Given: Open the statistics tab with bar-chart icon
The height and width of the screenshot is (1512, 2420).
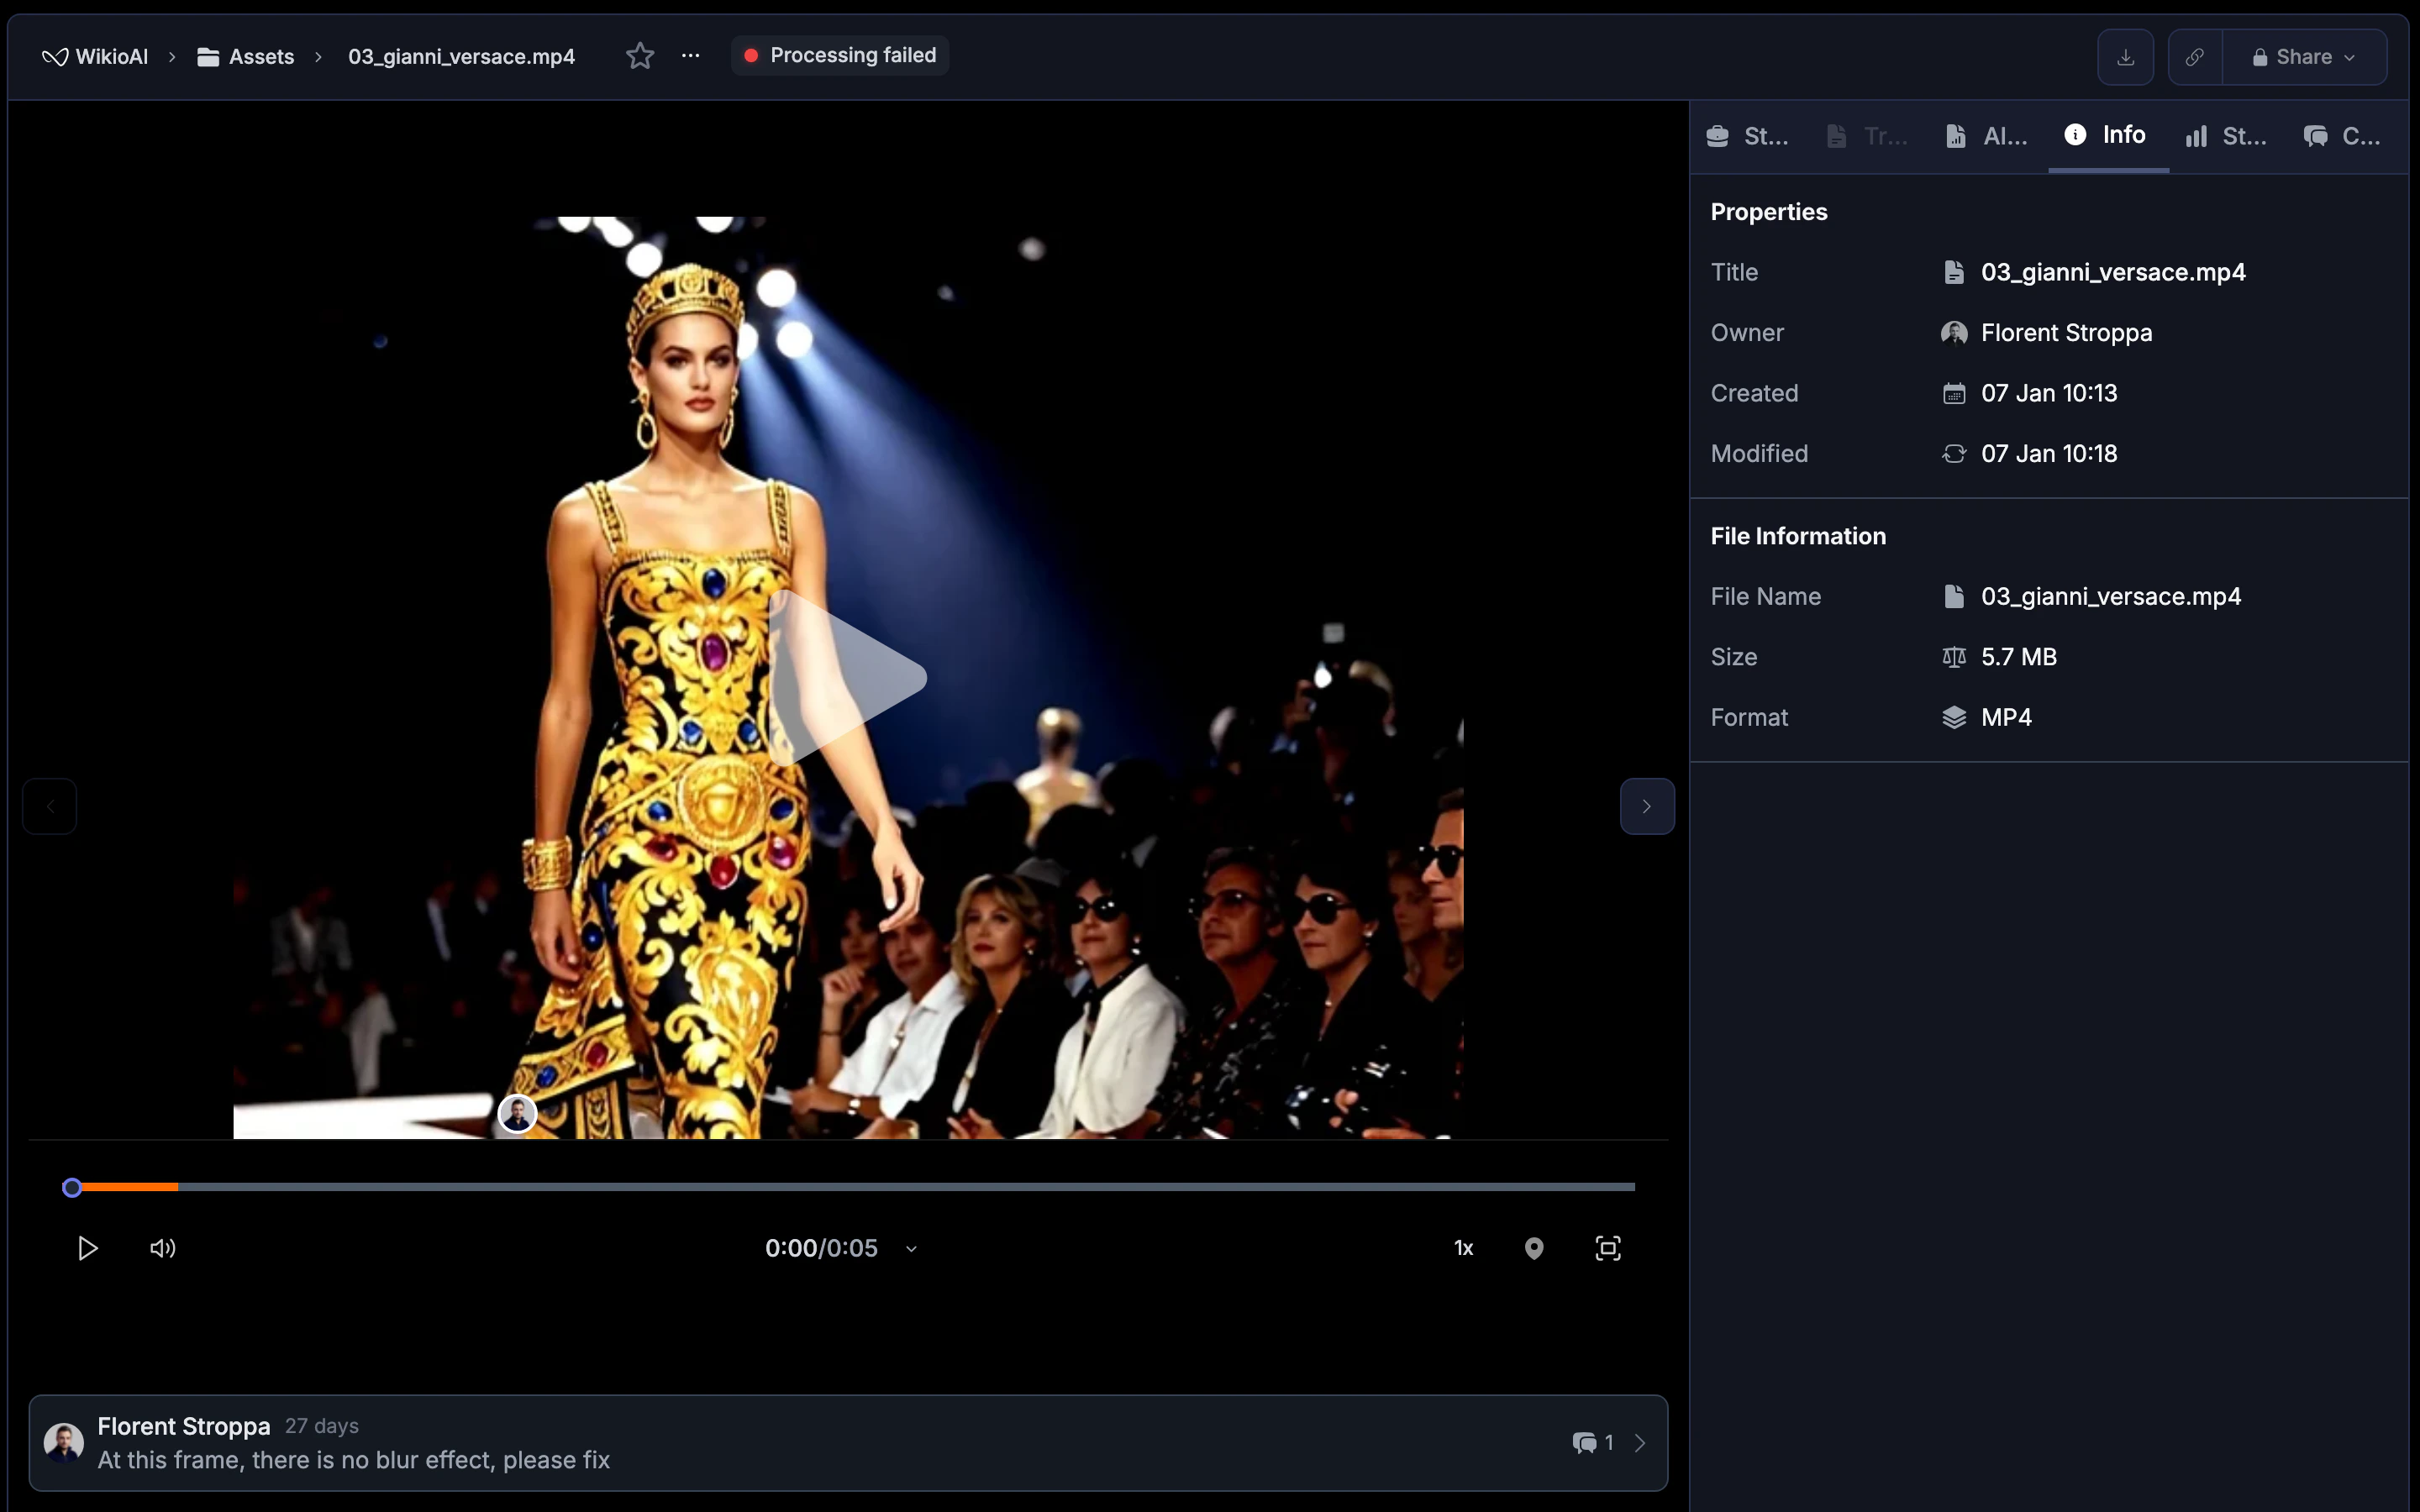Looking at the screenshot, I should coord(2226,136).
